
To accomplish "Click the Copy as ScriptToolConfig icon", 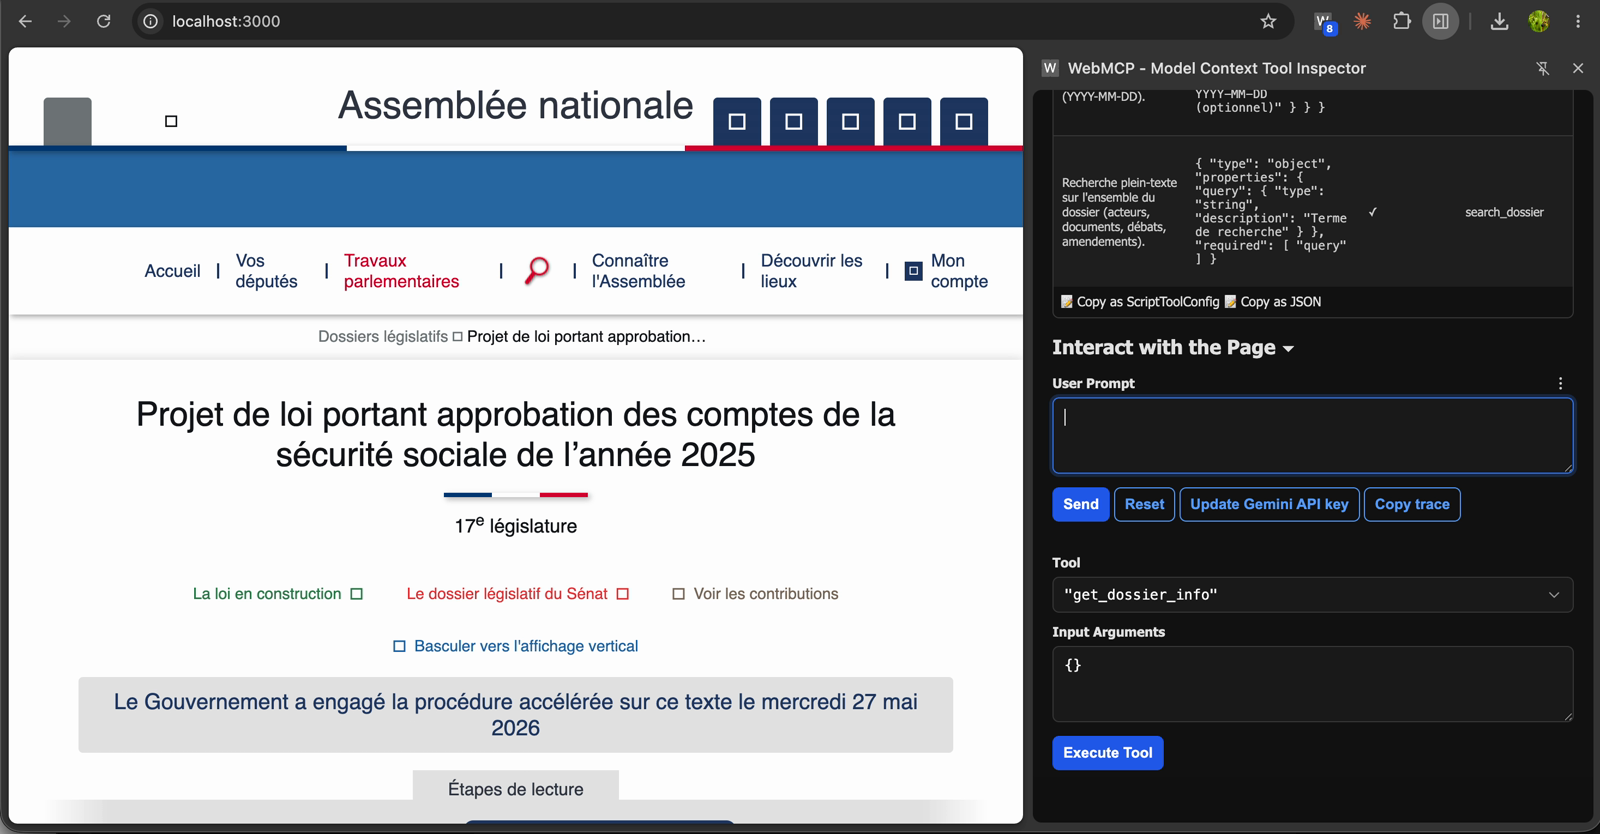I will [1067, 301].
